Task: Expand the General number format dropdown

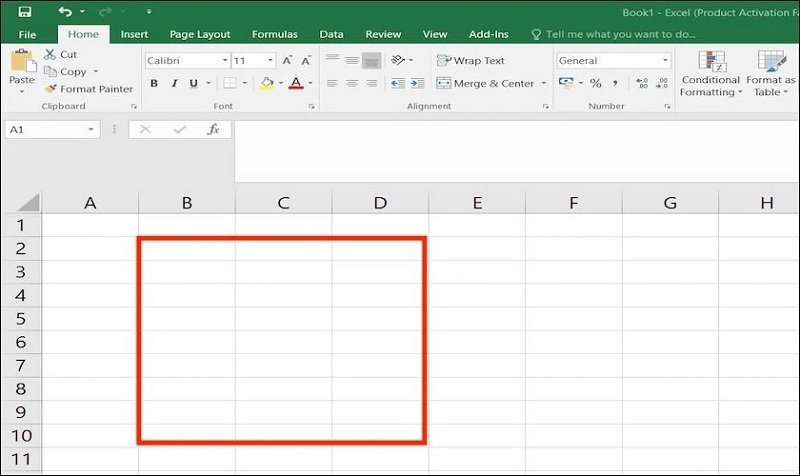Action: 665,61
